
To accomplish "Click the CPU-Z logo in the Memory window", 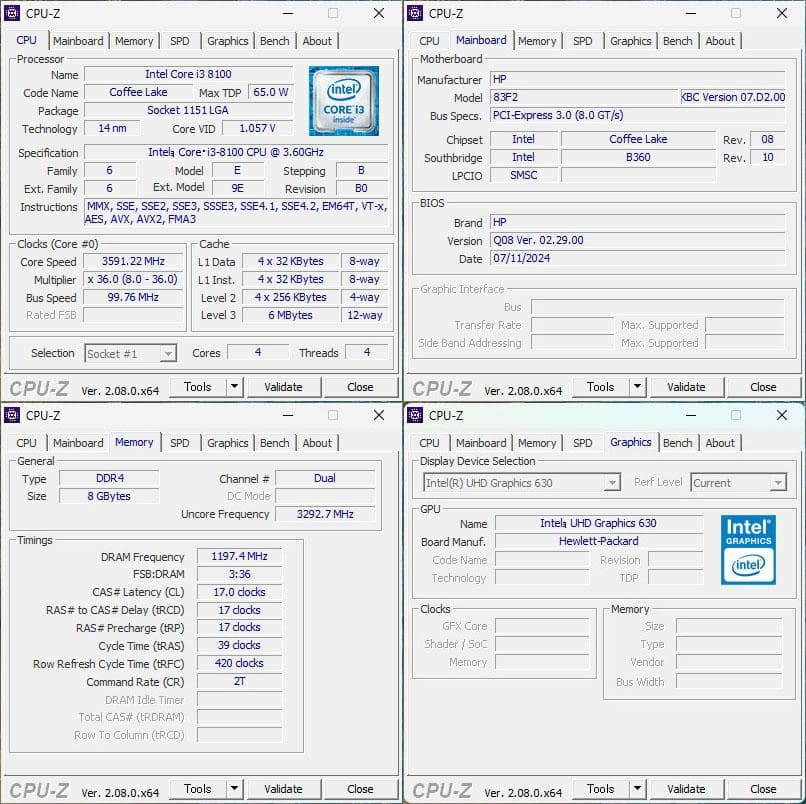I will coord(37,789).
